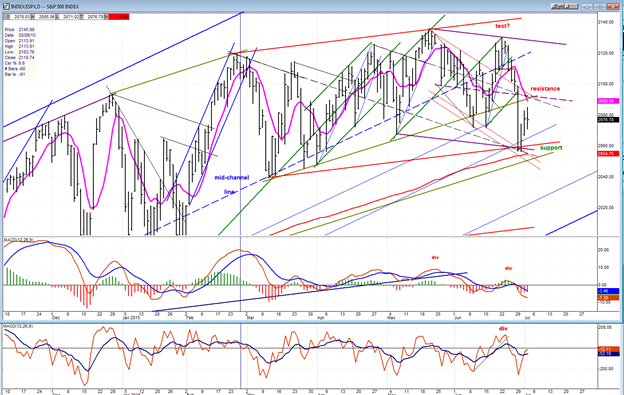624x395 pixels.
Task: Click the black 2076.78 last-price tag
Action: pyautogui.click(x=608, y=120)
